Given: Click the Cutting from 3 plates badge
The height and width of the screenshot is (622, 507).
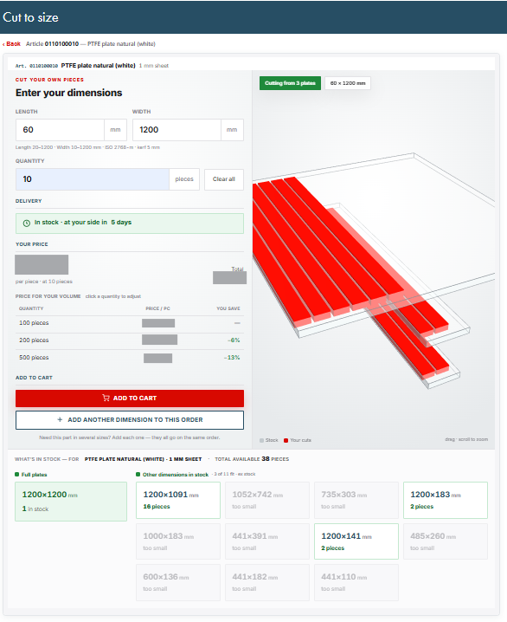Looking at the screenshot, I should click(290, 83).
